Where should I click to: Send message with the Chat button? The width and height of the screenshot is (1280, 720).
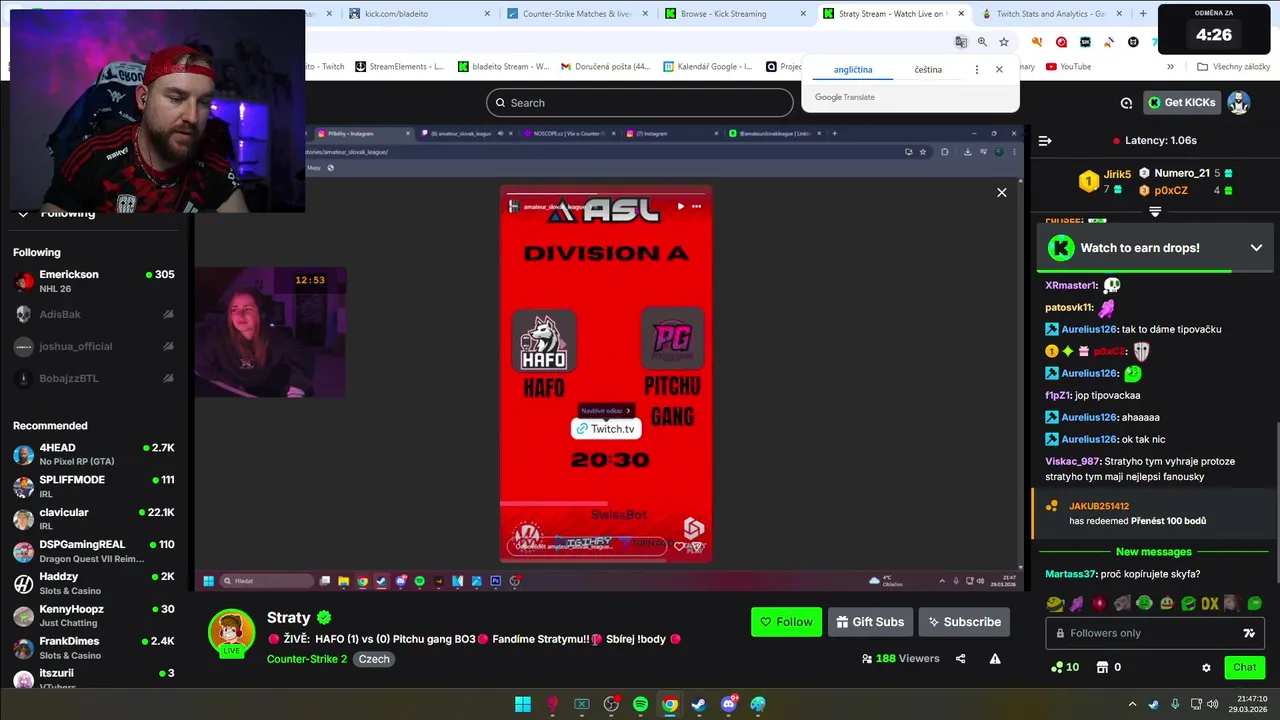1244,667
